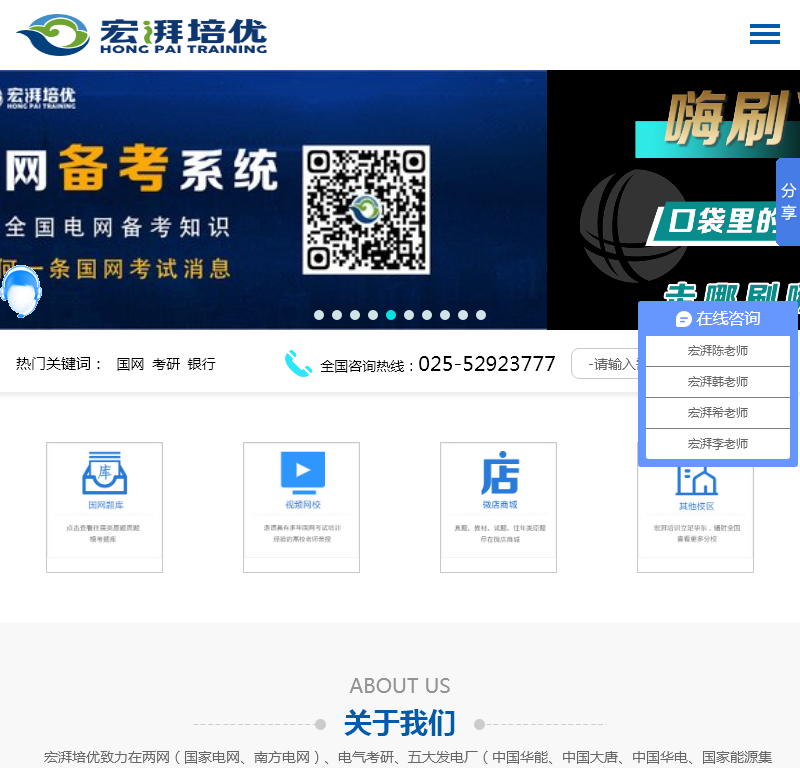Open the 微店商城 shop icon

[500, 473]
